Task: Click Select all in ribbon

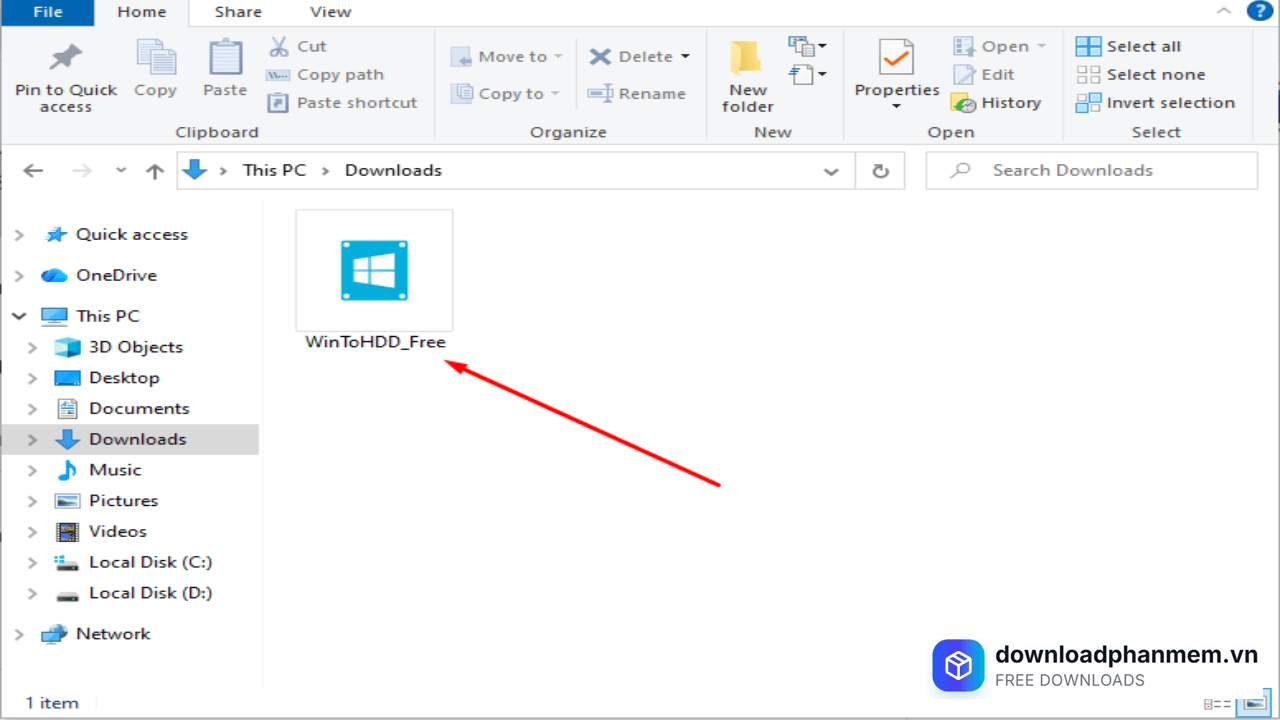Action: click(1129, 46)
